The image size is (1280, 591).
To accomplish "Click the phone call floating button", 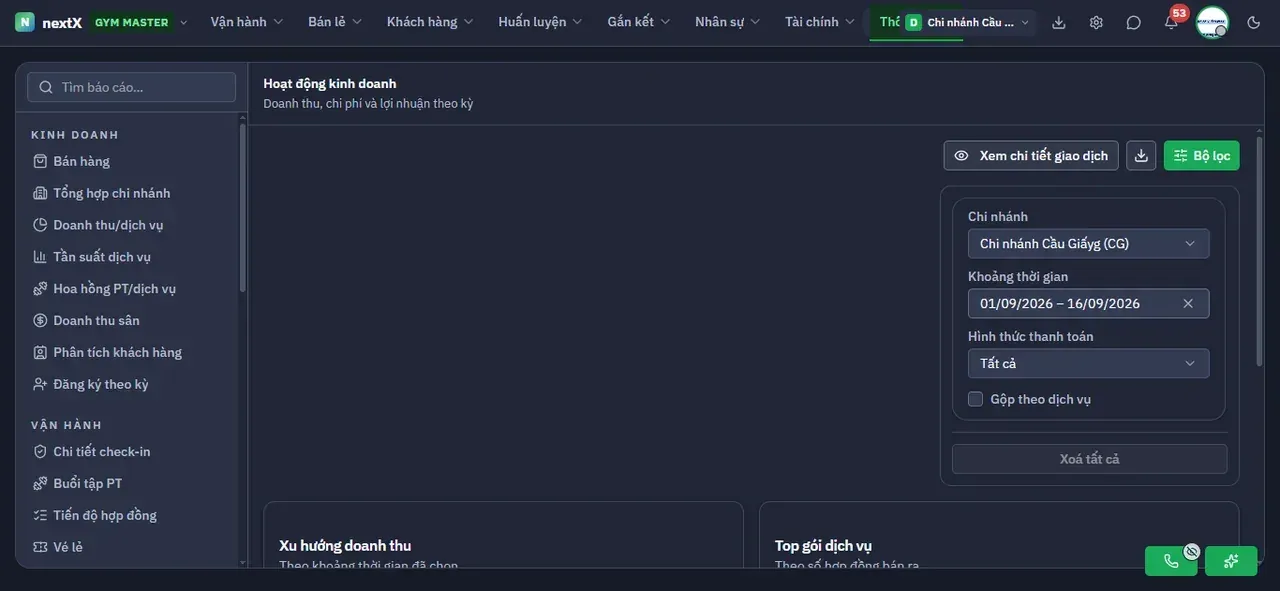I will tap(1171, 561).
